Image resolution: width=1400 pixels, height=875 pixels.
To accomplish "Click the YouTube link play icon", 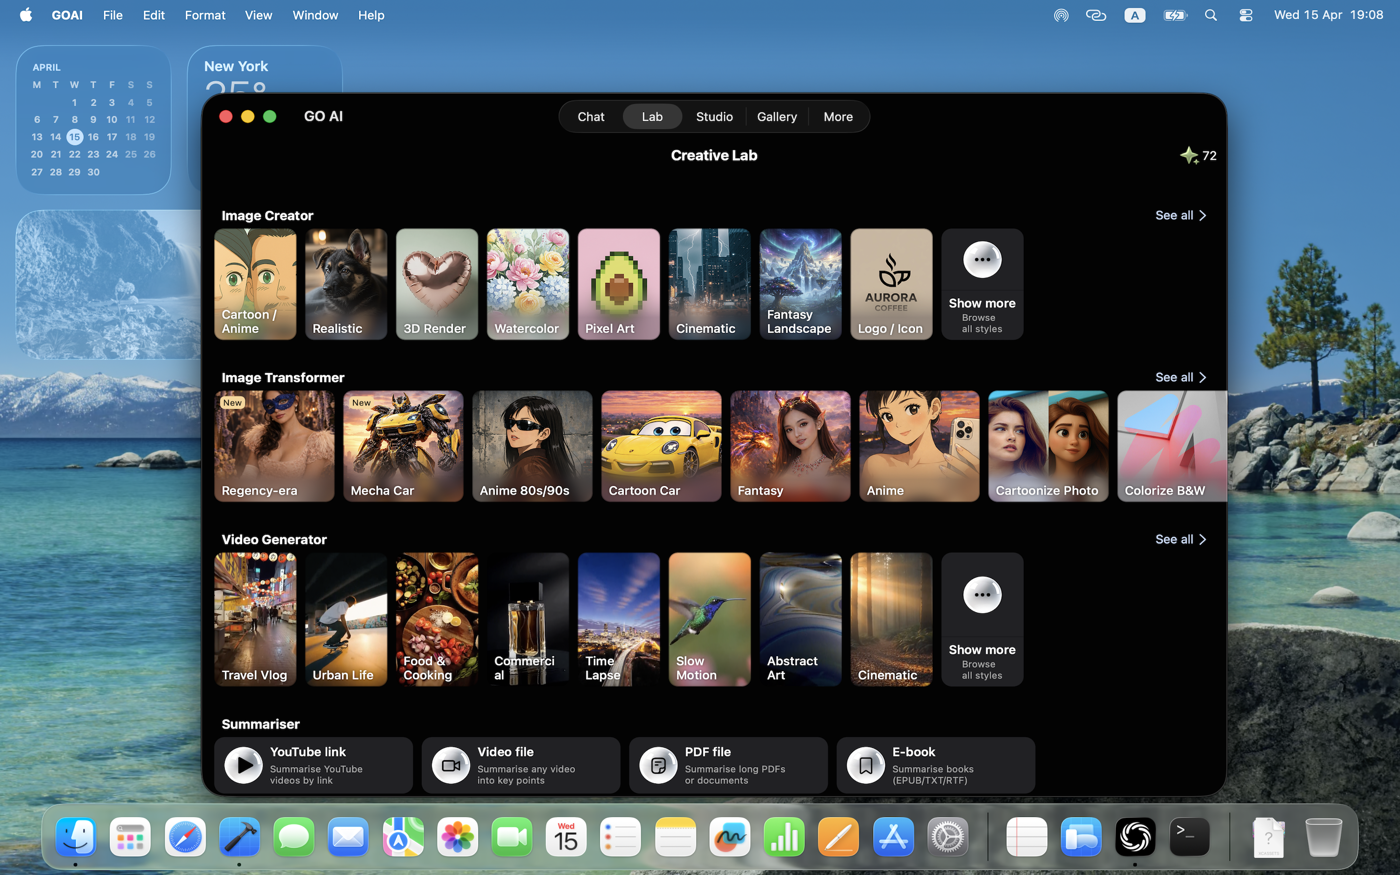I will [243, 765].
